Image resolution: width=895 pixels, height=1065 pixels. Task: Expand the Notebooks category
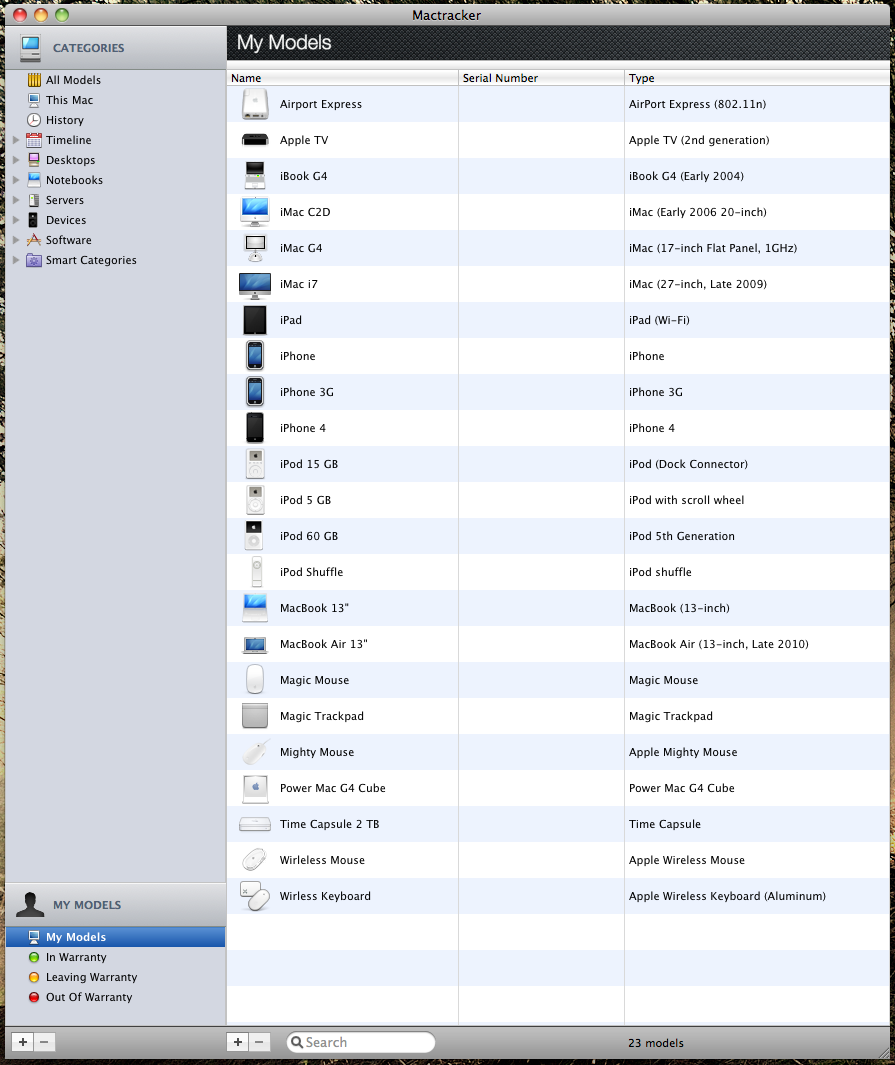point(16,180)
